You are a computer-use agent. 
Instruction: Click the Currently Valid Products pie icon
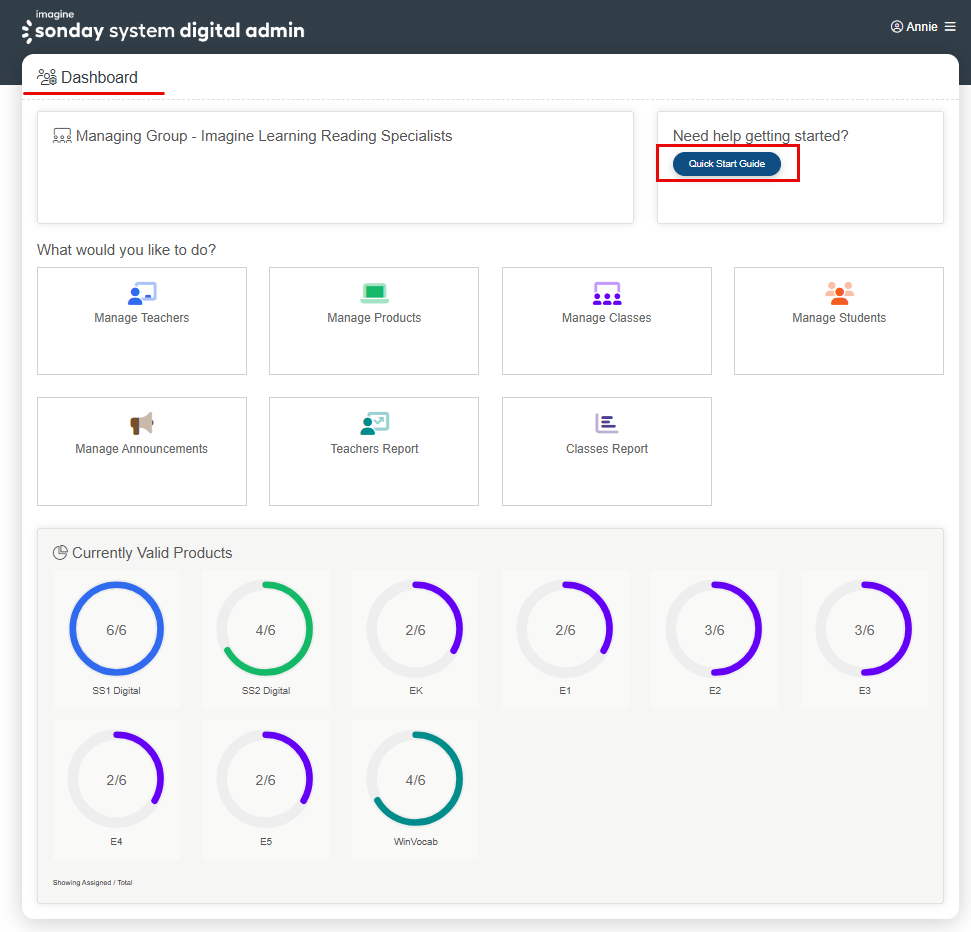click(x=60, y=552)
